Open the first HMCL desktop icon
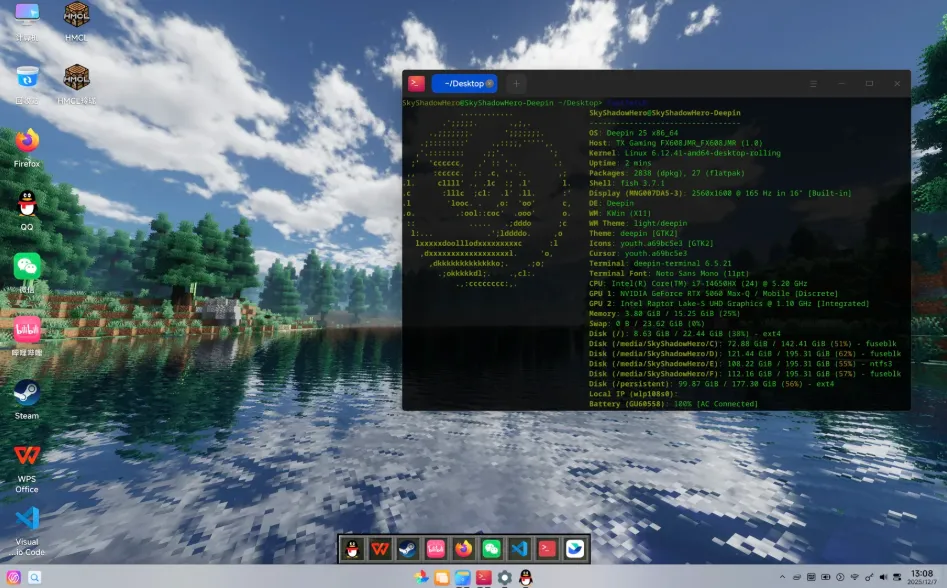This screenshot has width=947, height=588. pyautogui.click(x=76, y=14)
